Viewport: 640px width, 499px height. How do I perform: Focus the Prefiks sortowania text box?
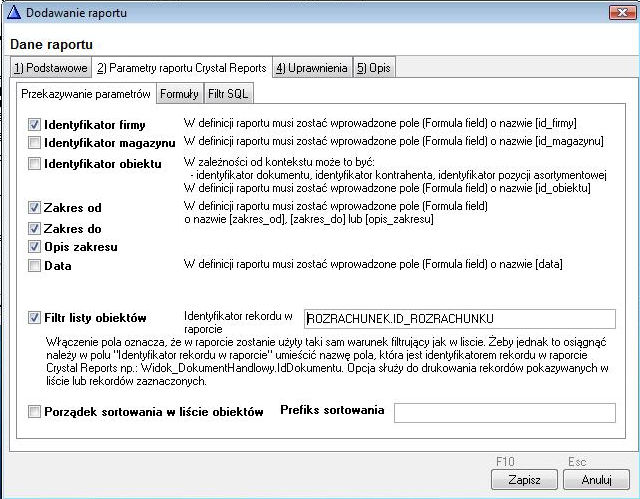point(504,412)
